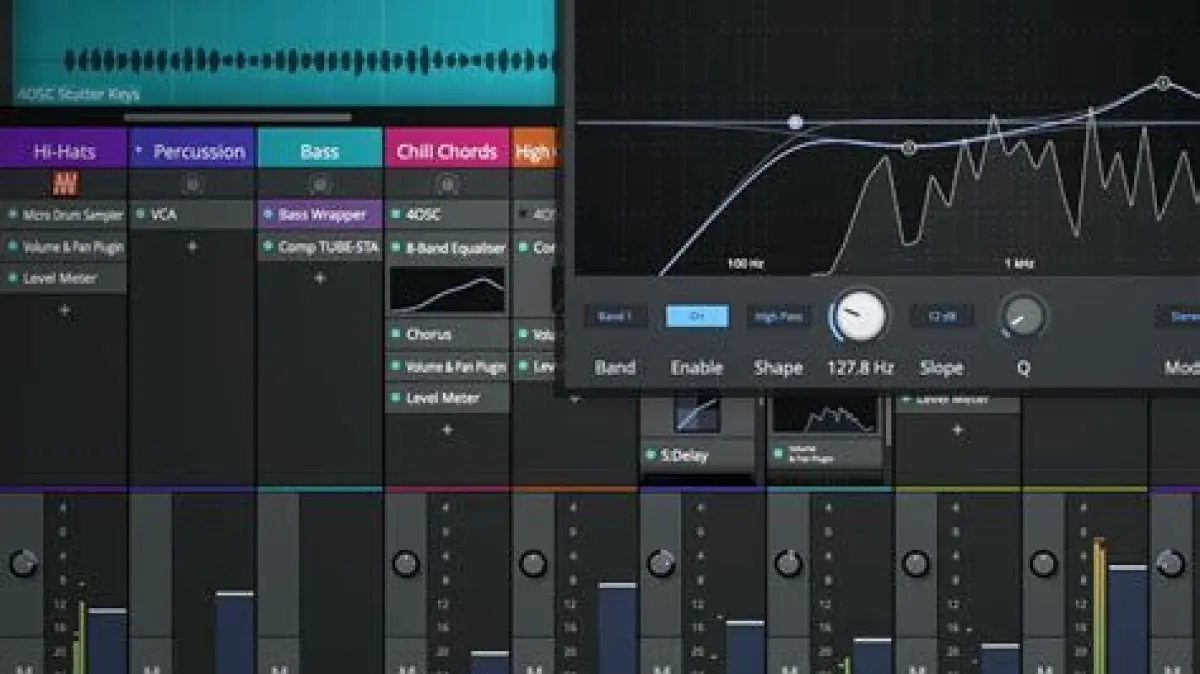Click the EQ curve thumbnail on Chill Chords
Image resolution: width=1200 pixels, height=674 pixels.
coord(447,291)
